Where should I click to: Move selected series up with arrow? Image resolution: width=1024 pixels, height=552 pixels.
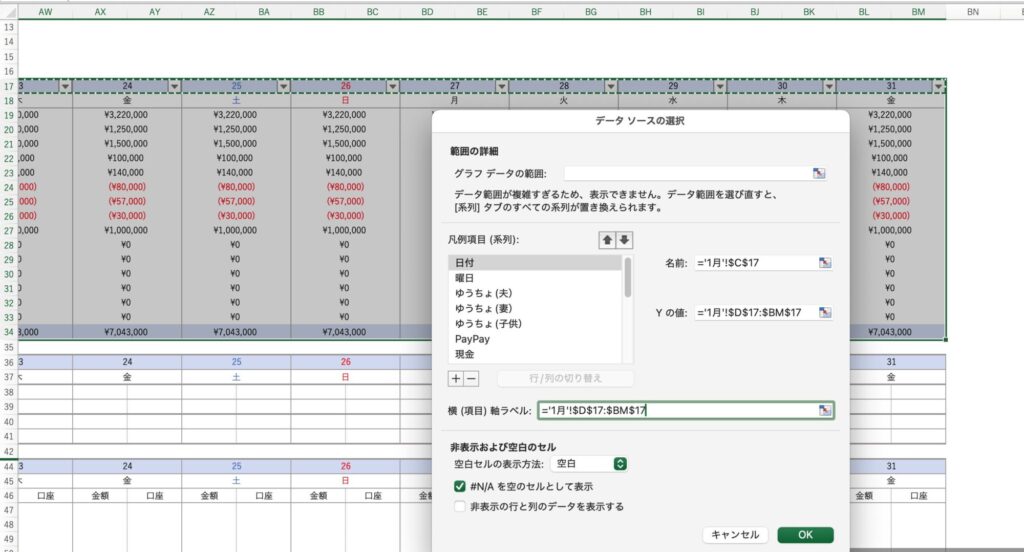(x=606, y=240)
